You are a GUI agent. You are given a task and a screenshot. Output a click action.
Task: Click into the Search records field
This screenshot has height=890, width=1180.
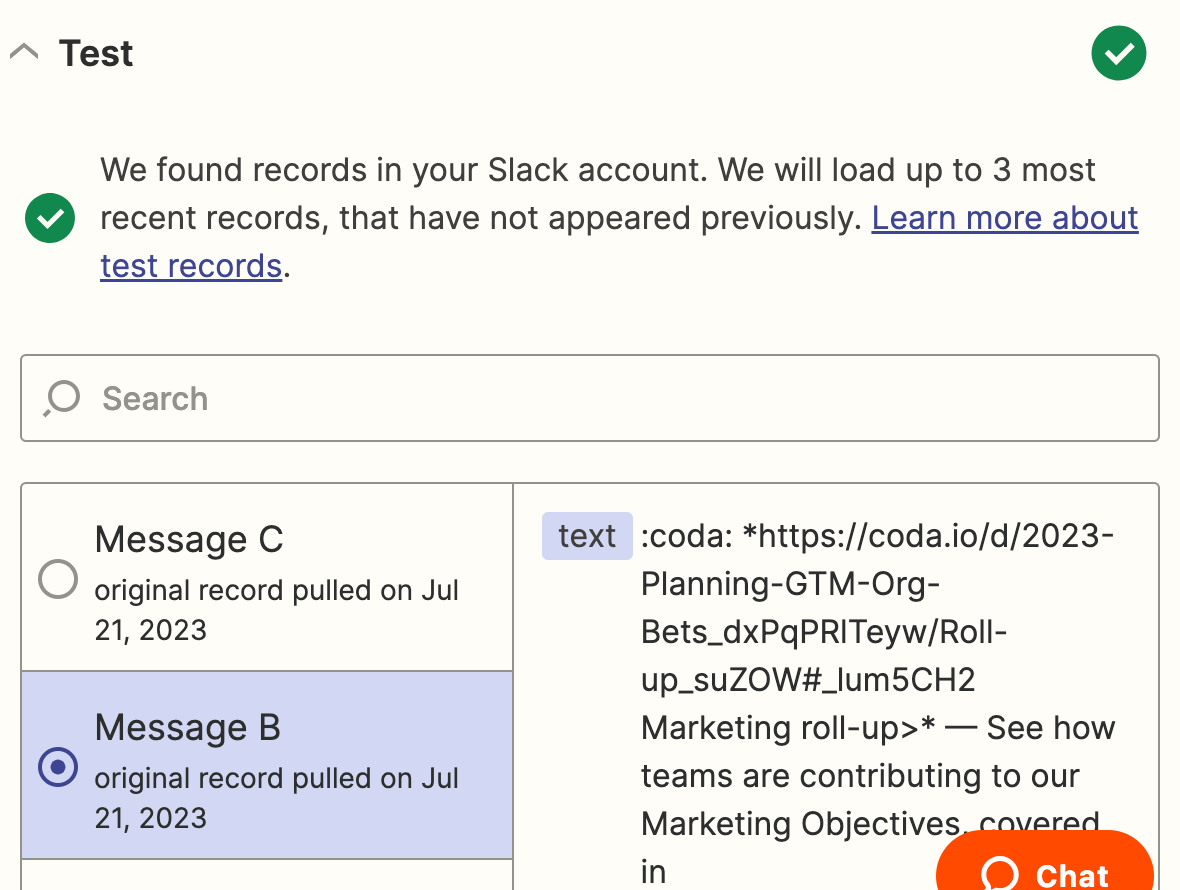(x=620, y=398)
